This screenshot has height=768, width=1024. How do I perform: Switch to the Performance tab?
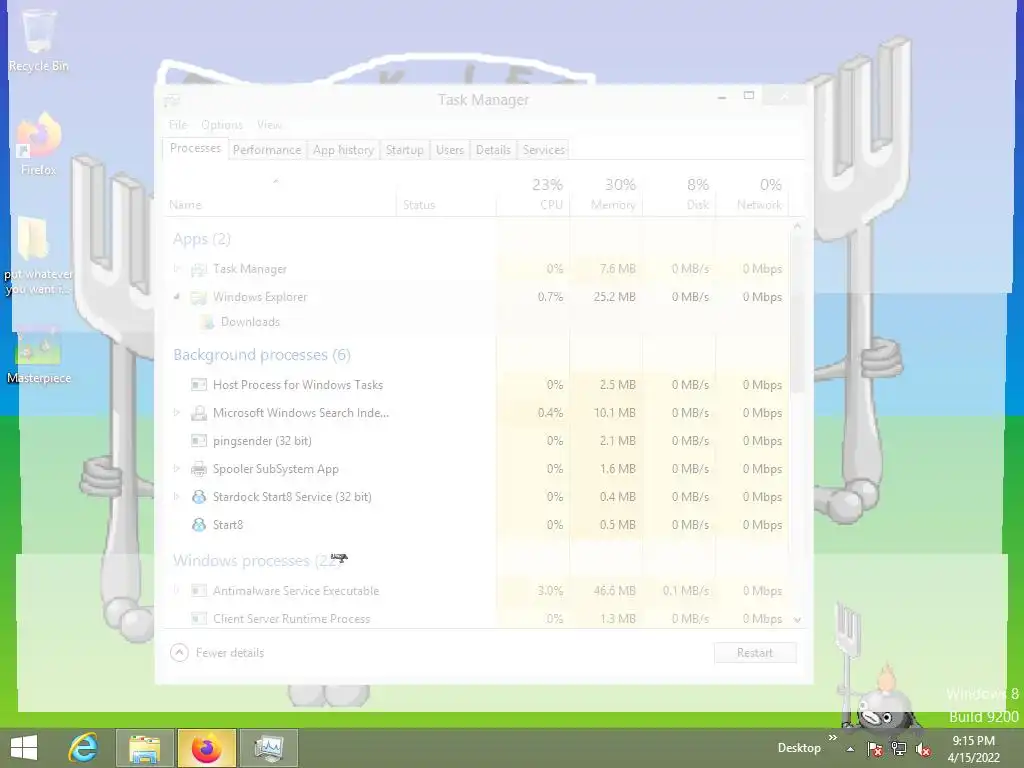pyautogui.click(x=267, y=150)
